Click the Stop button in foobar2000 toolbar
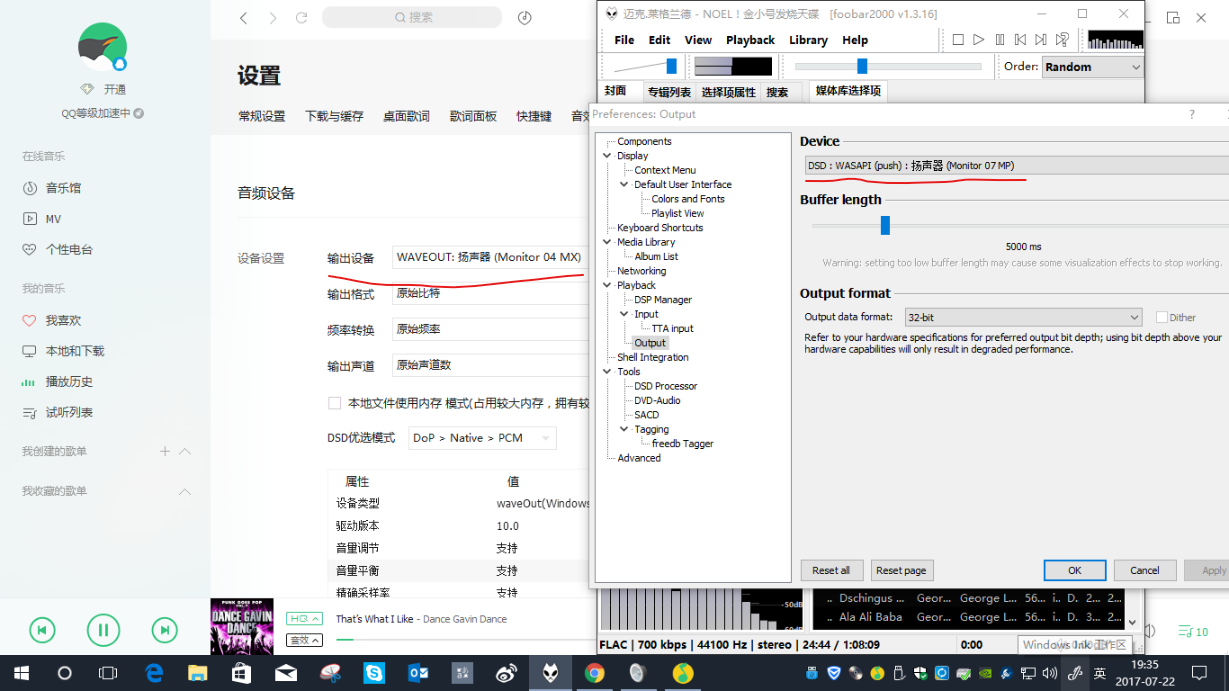Screen dimensions: 1229x691 (958, 40)
